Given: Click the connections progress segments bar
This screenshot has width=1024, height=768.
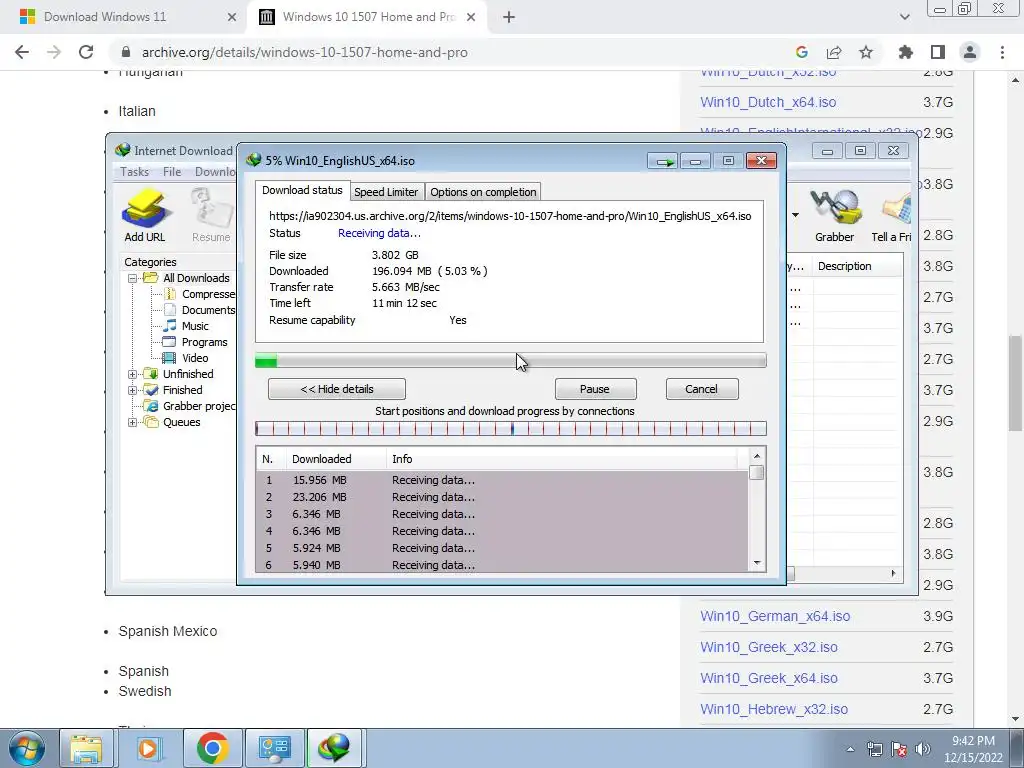Looking at the screenshot, I should coord(511,429).
